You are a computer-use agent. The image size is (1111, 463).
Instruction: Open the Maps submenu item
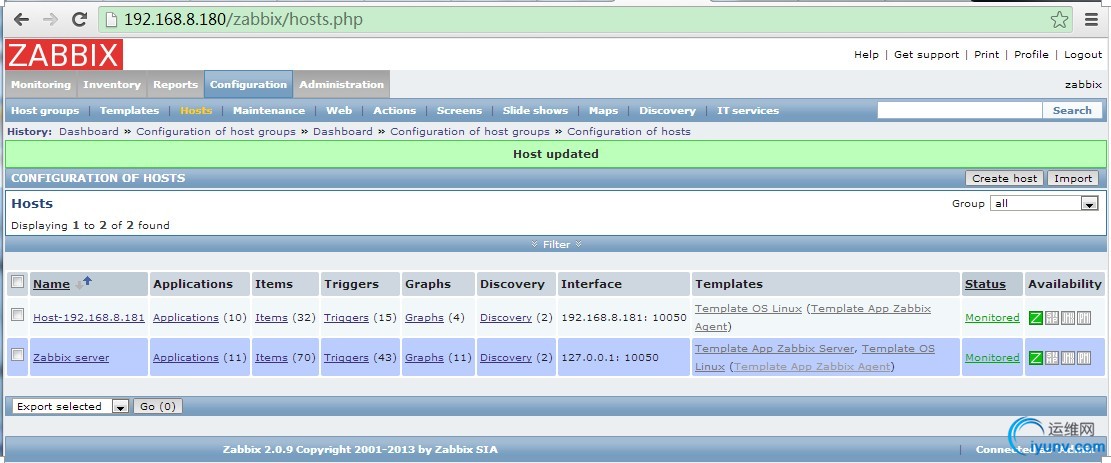(x=603, y=111)
